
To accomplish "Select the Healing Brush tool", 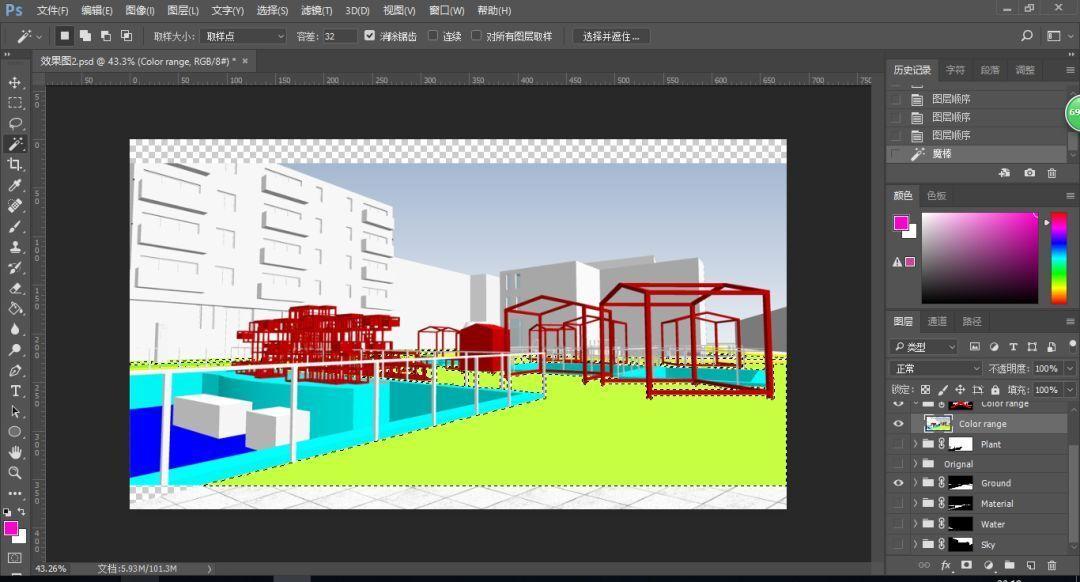I will 15,205.
